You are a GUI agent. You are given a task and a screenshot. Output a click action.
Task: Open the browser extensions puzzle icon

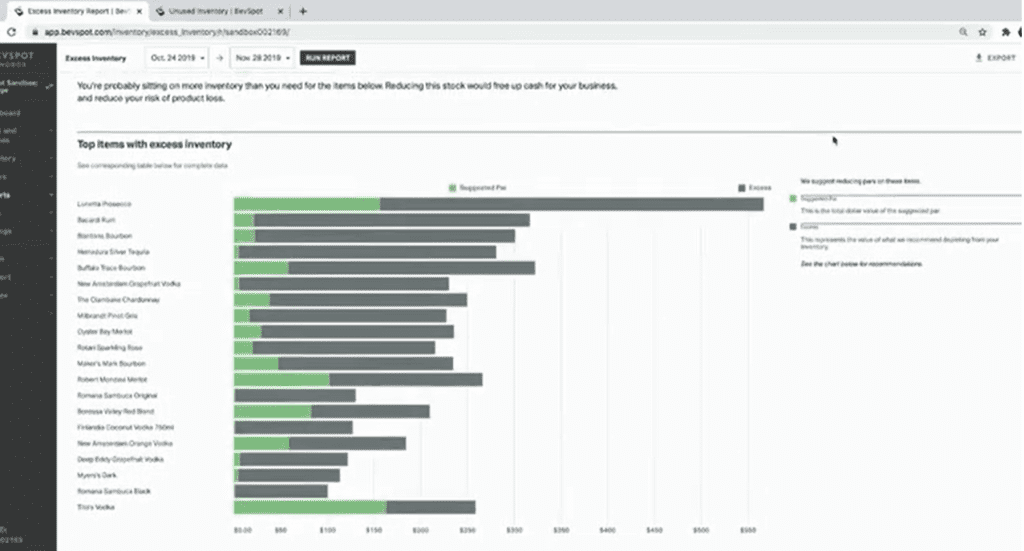tap(1006, 32)
